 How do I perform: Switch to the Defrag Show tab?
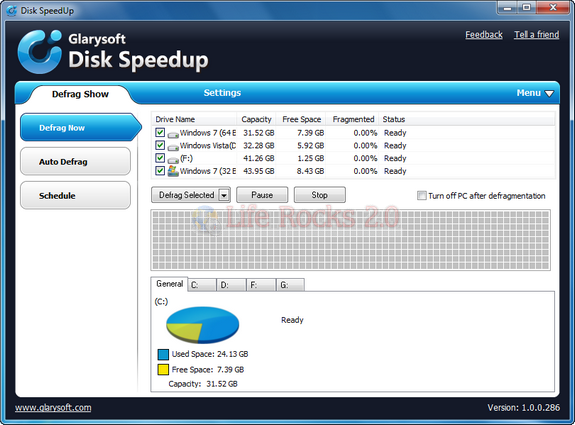click(x=80, y=94)
